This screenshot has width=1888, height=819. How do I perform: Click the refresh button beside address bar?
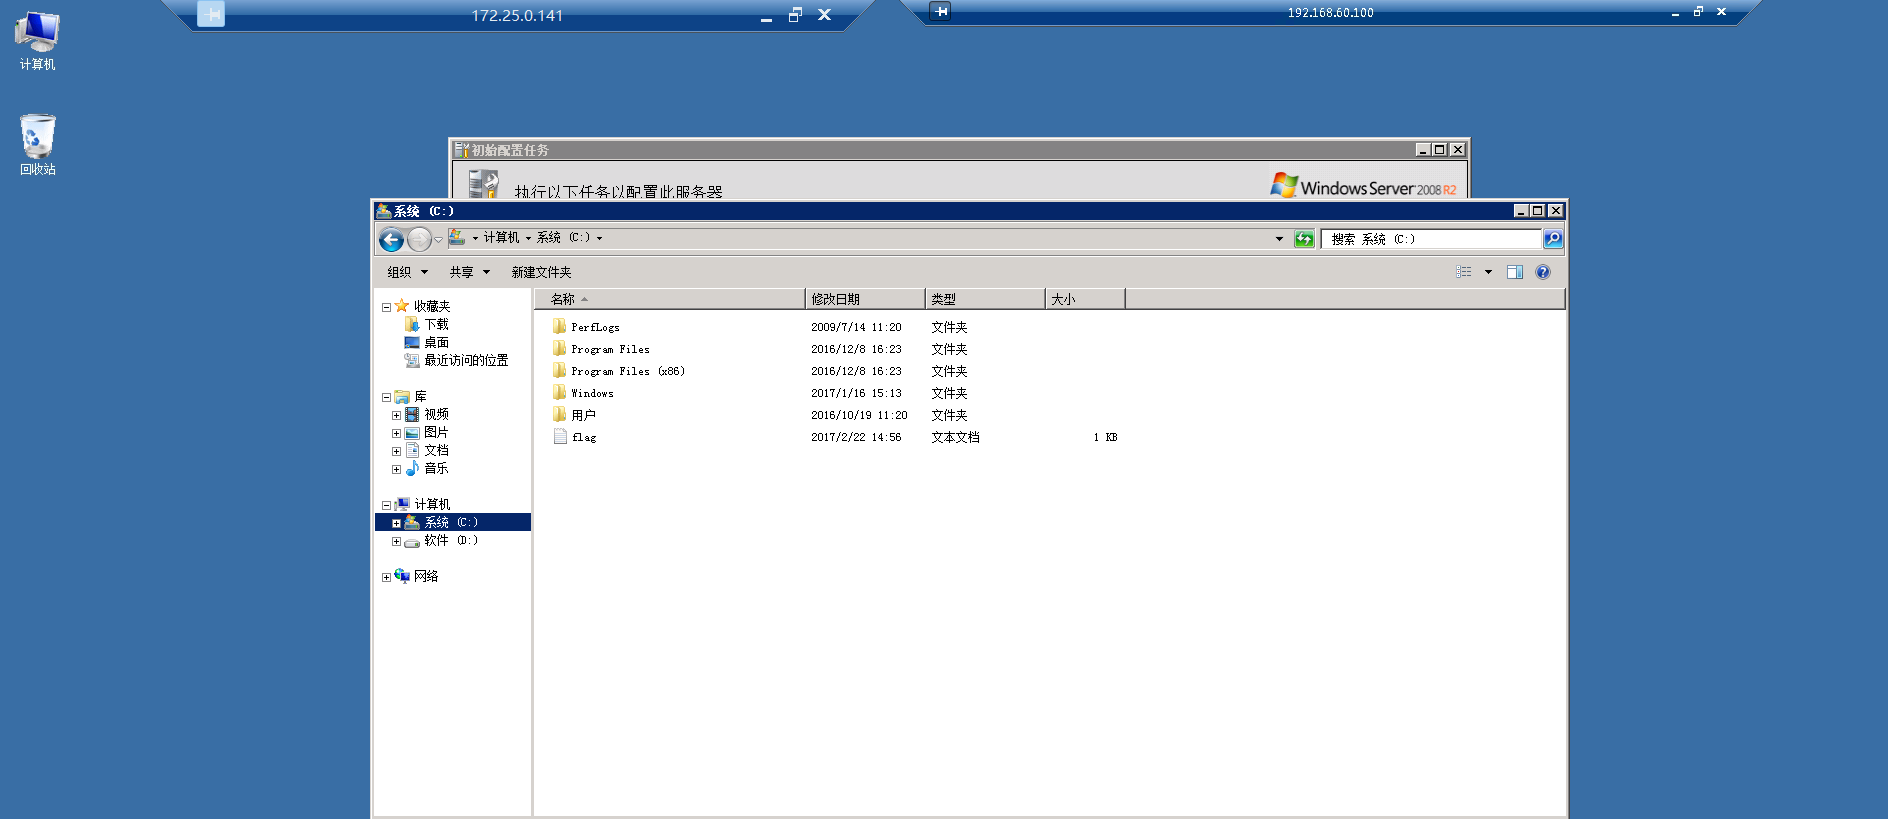tap(1304, 239)
